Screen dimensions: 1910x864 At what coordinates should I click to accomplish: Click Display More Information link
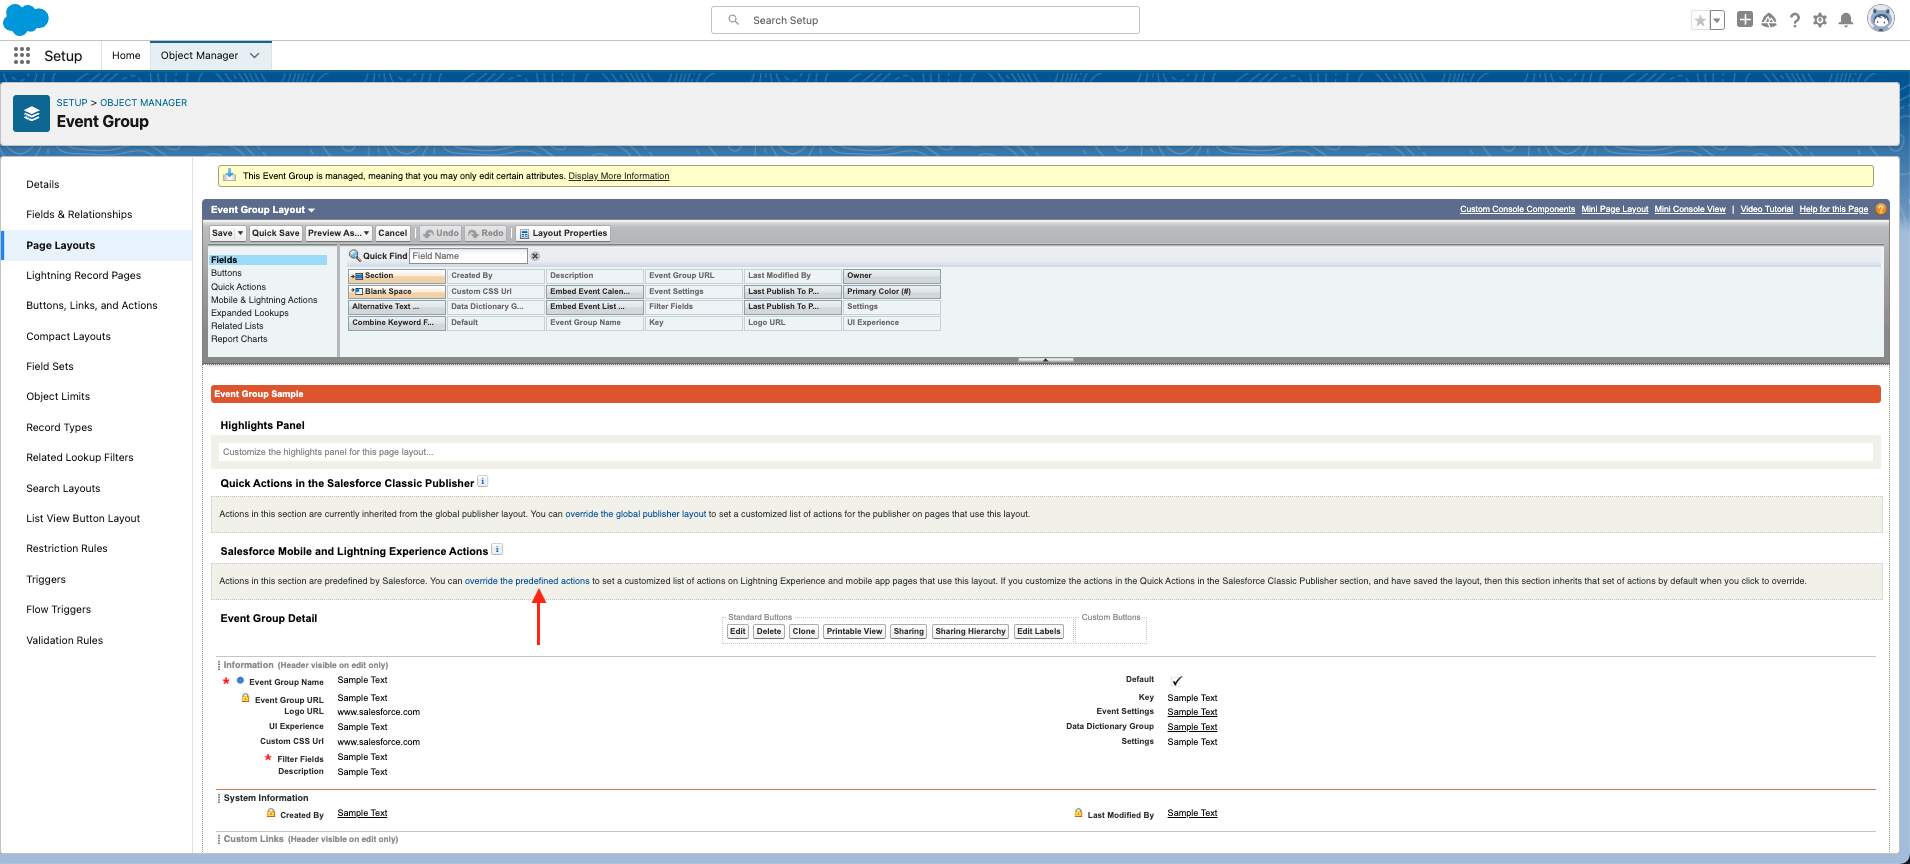[619, 176]
